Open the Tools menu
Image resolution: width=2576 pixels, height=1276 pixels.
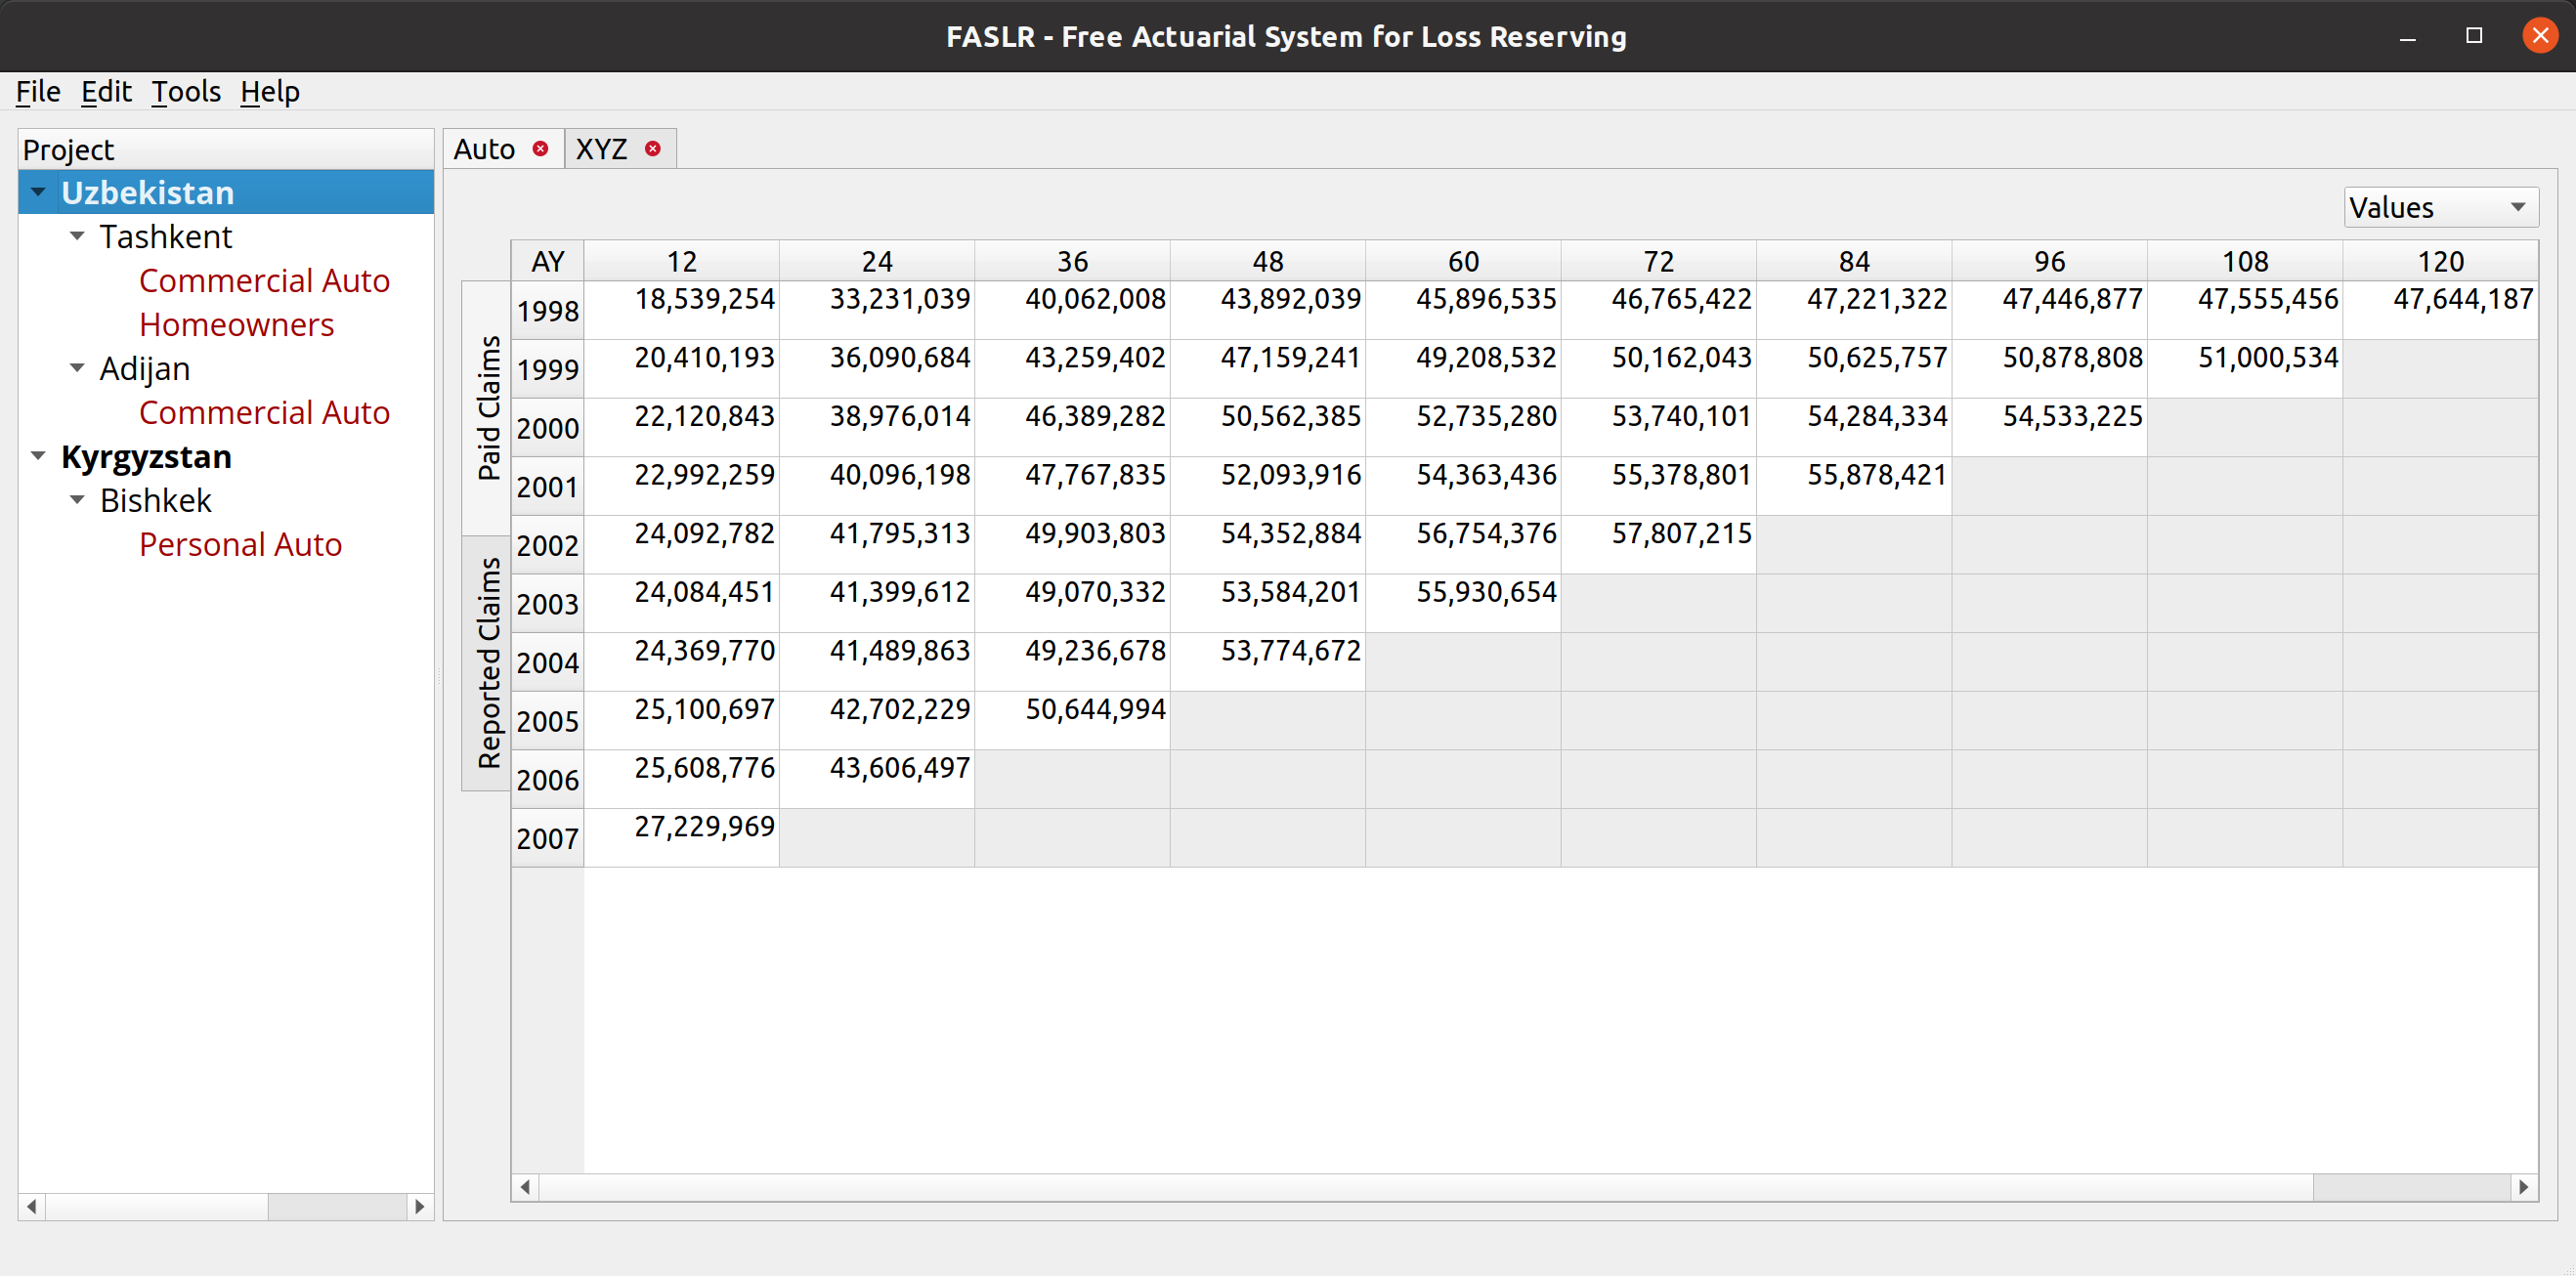[x=185, y=92]
